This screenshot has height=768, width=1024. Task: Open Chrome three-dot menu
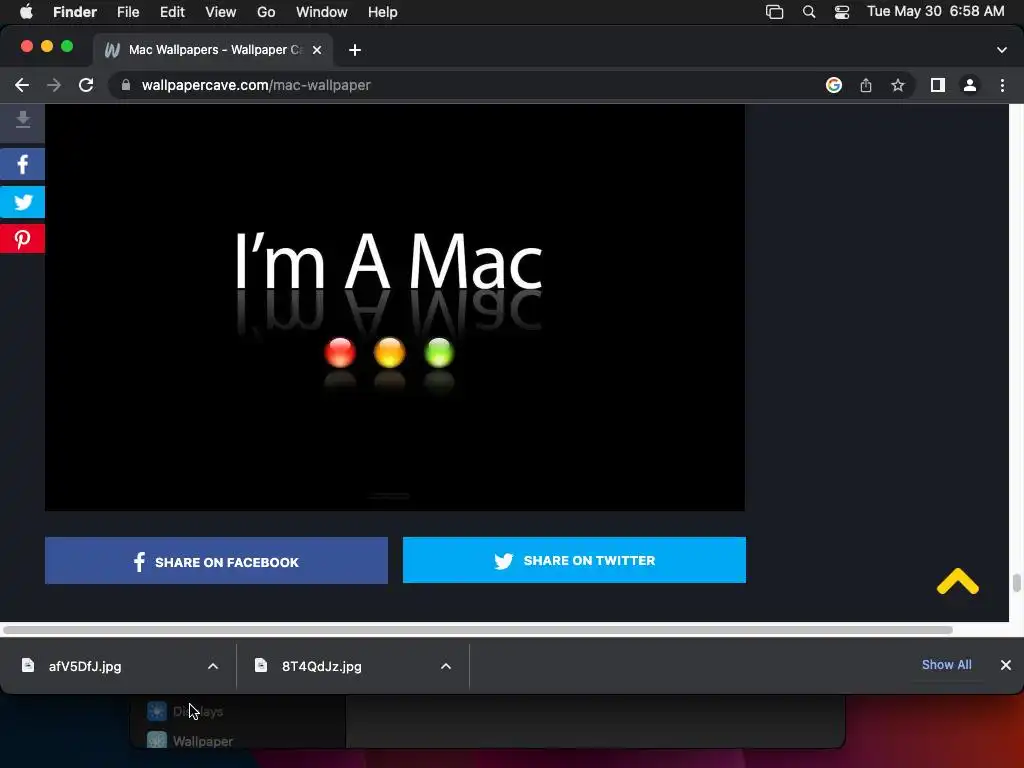(x=1002, y=86)
